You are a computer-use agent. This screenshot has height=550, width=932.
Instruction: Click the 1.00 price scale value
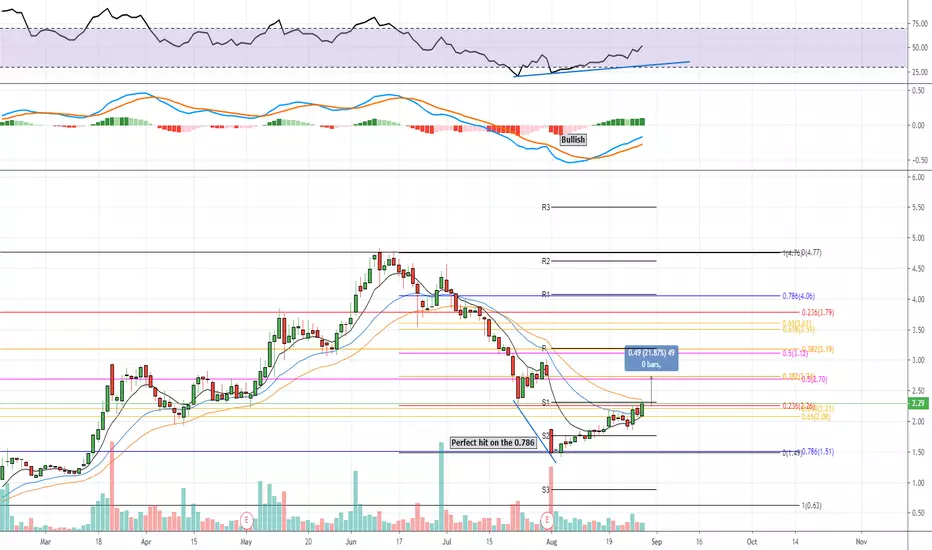click(x=920, y=483)
